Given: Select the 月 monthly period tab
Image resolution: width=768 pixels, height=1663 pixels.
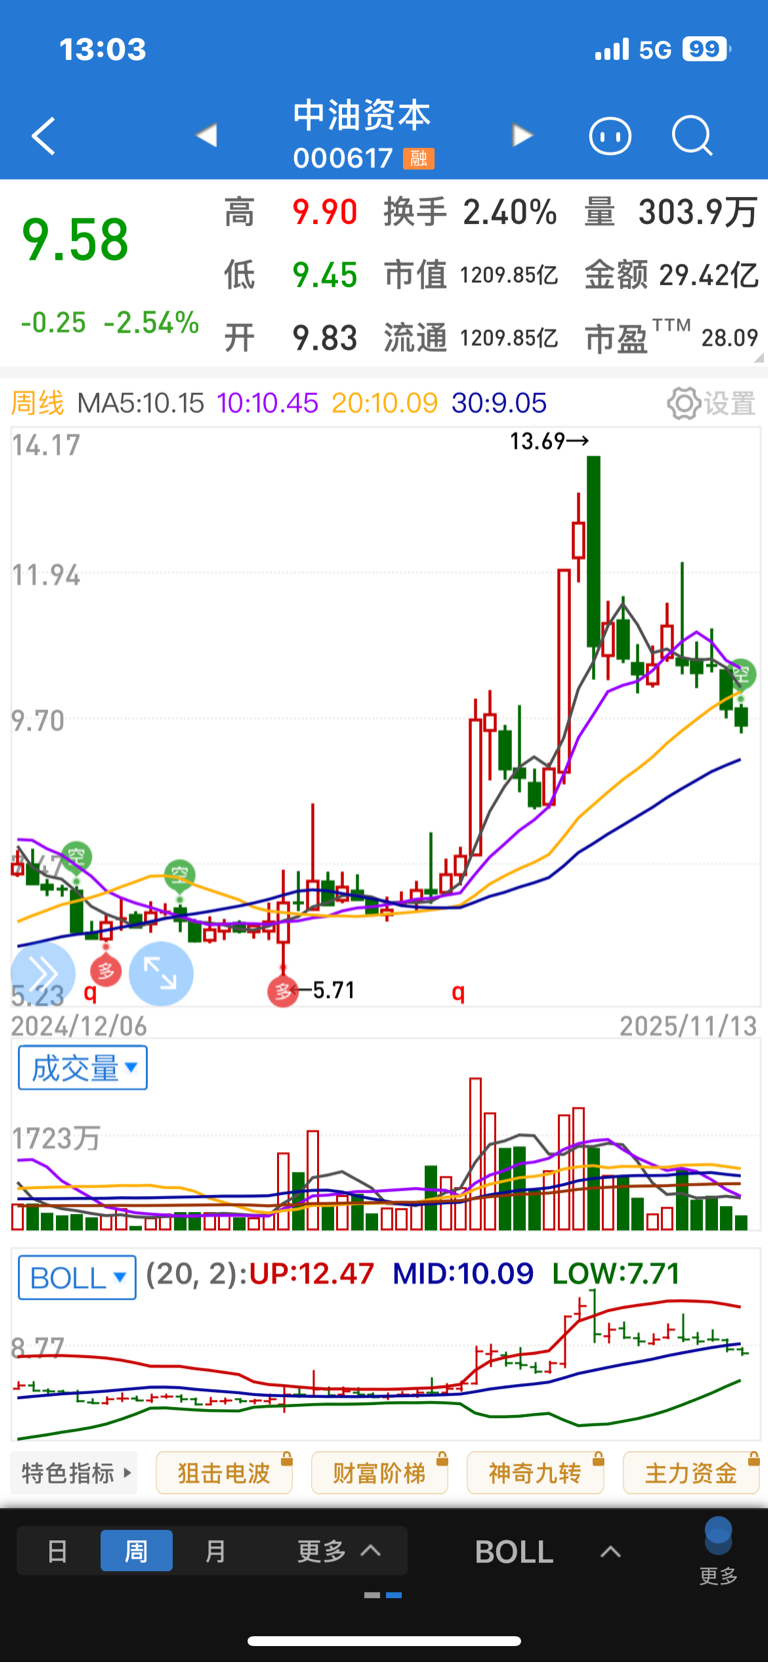Looking at the screenshot, I should pyautogui.click(x=215, y=1551).
